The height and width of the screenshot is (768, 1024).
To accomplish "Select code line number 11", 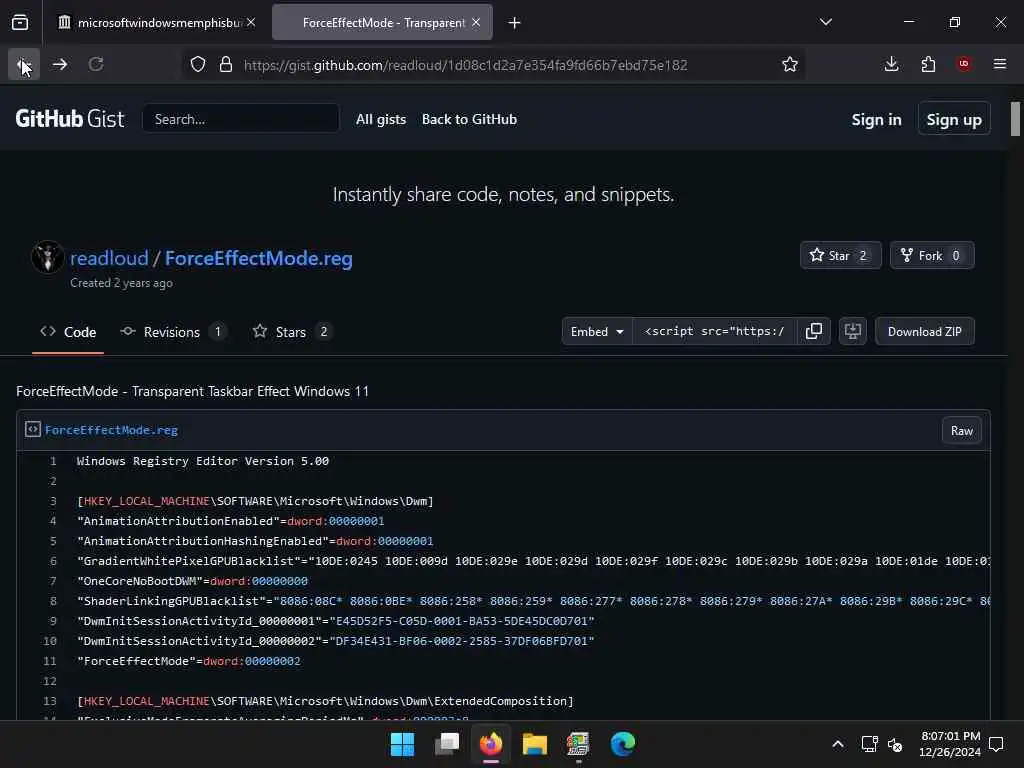I will click(50, 661).
